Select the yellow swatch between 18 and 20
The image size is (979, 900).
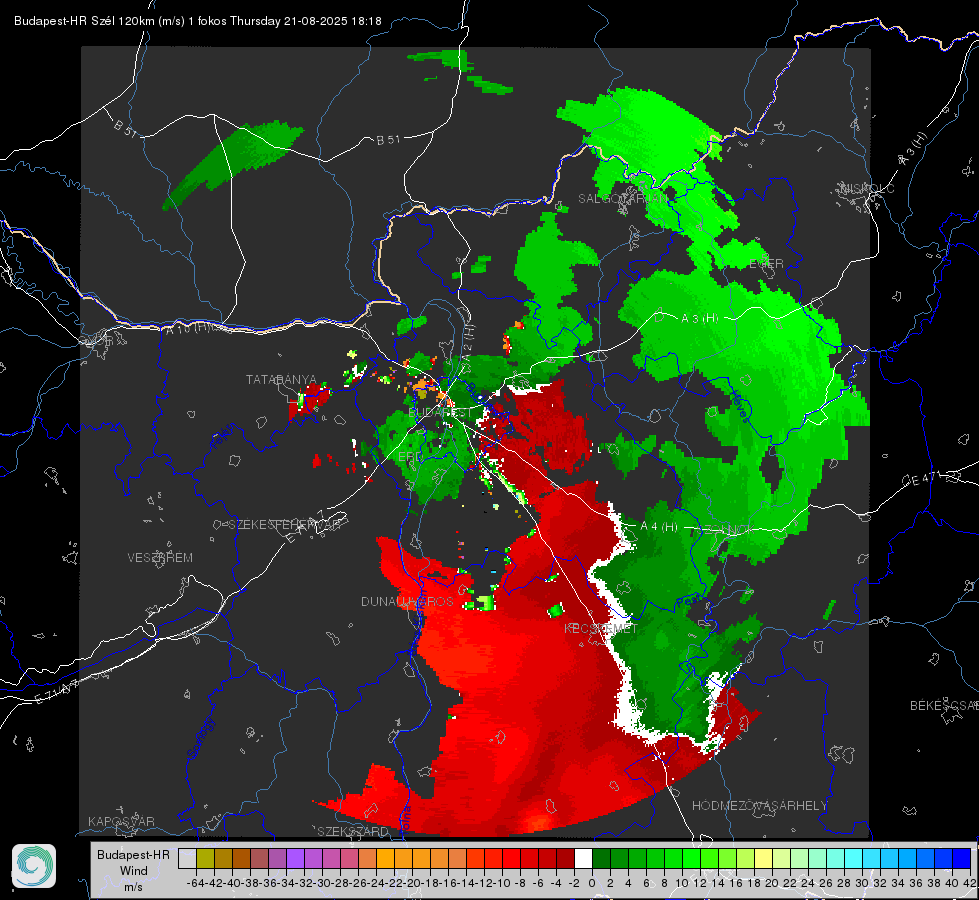[x=763, y=858]
